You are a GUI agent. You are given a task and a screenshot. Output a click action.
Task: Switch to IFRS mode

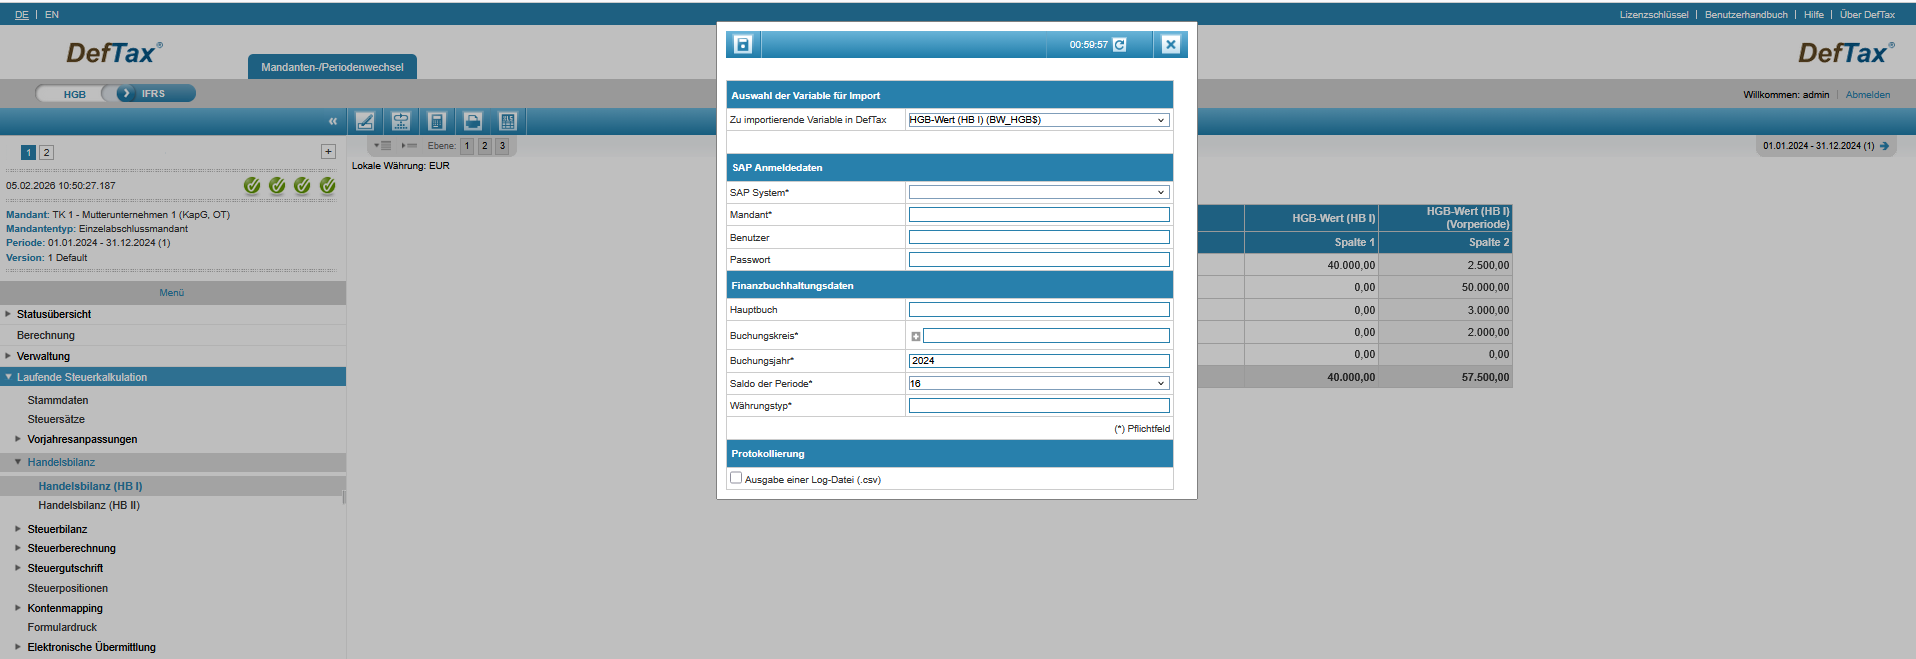click(x=154, y=93)
